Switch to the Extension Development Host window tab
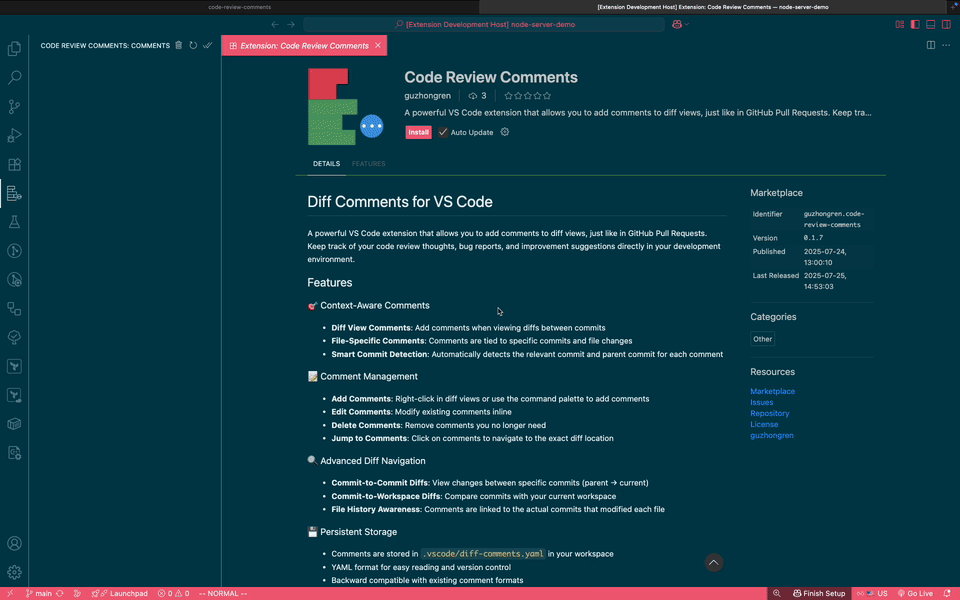The width and height of the screenshot is (960, 600). (x=713, y=7)
